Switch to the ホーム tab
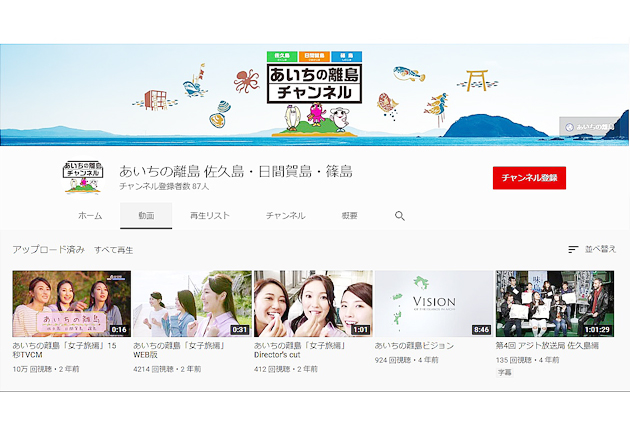 point(90,216)
